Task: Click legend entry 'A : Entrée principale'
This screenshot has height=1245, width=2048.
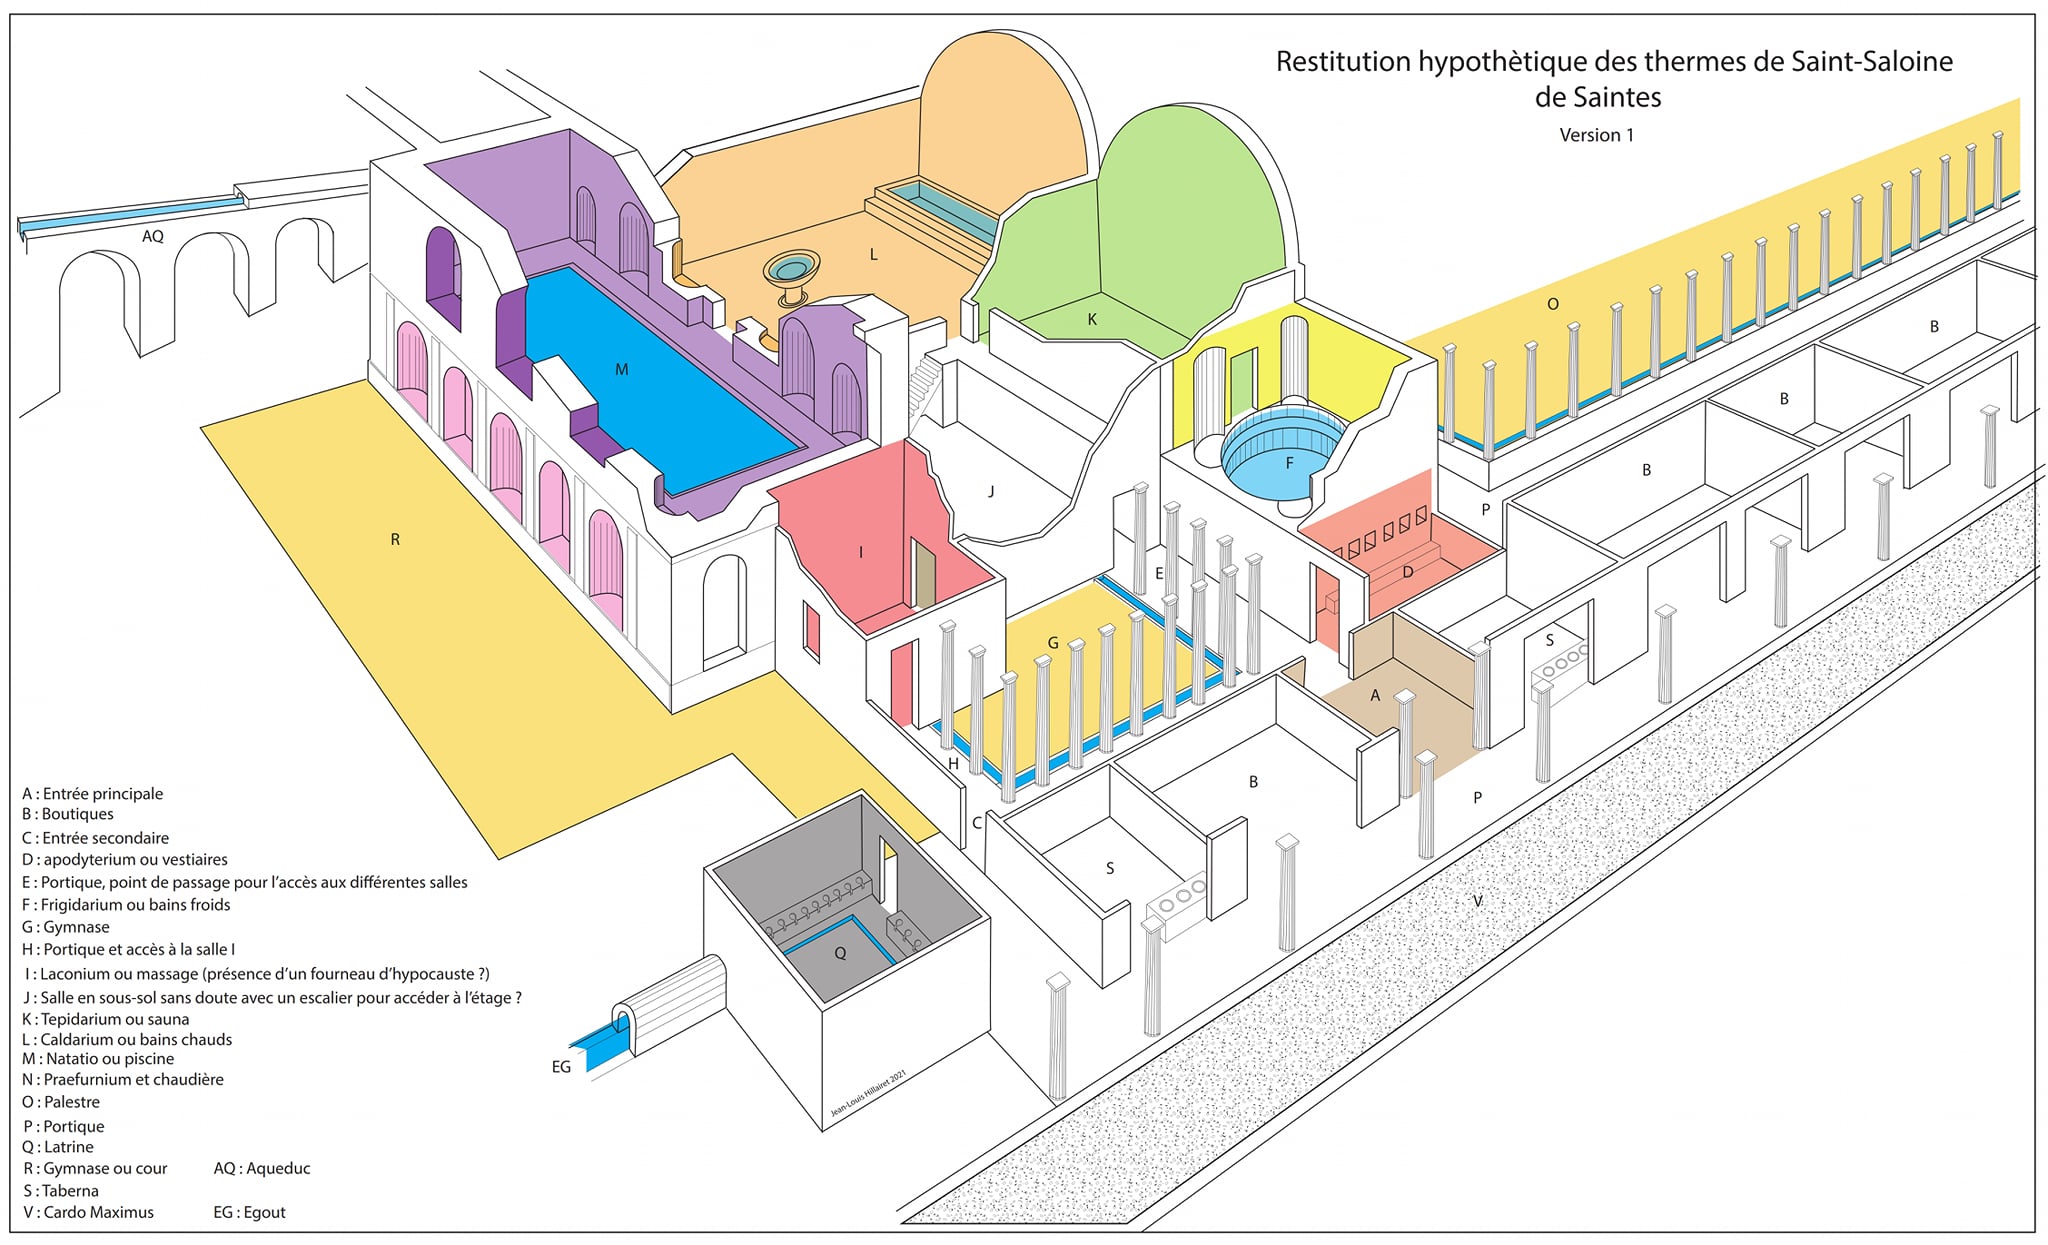Action: (92, 793)
